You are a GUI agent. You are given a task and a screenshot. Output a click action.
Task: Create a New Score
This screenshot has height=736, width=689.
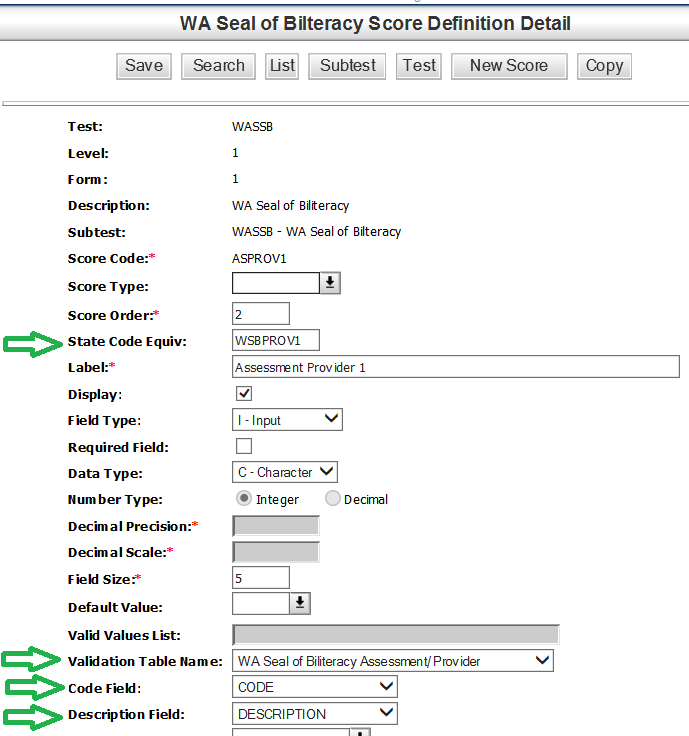(508, 66)
